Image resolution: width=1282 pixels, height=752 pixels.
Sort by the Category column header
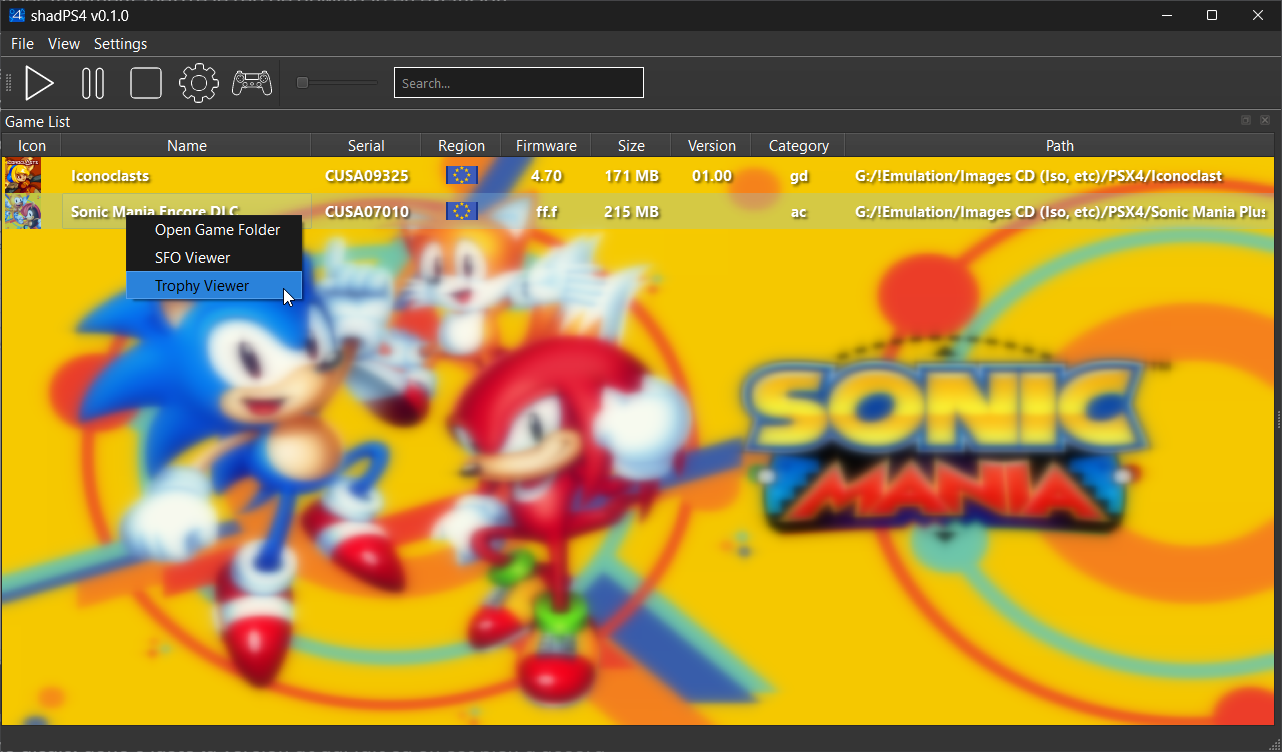(798, 146)
